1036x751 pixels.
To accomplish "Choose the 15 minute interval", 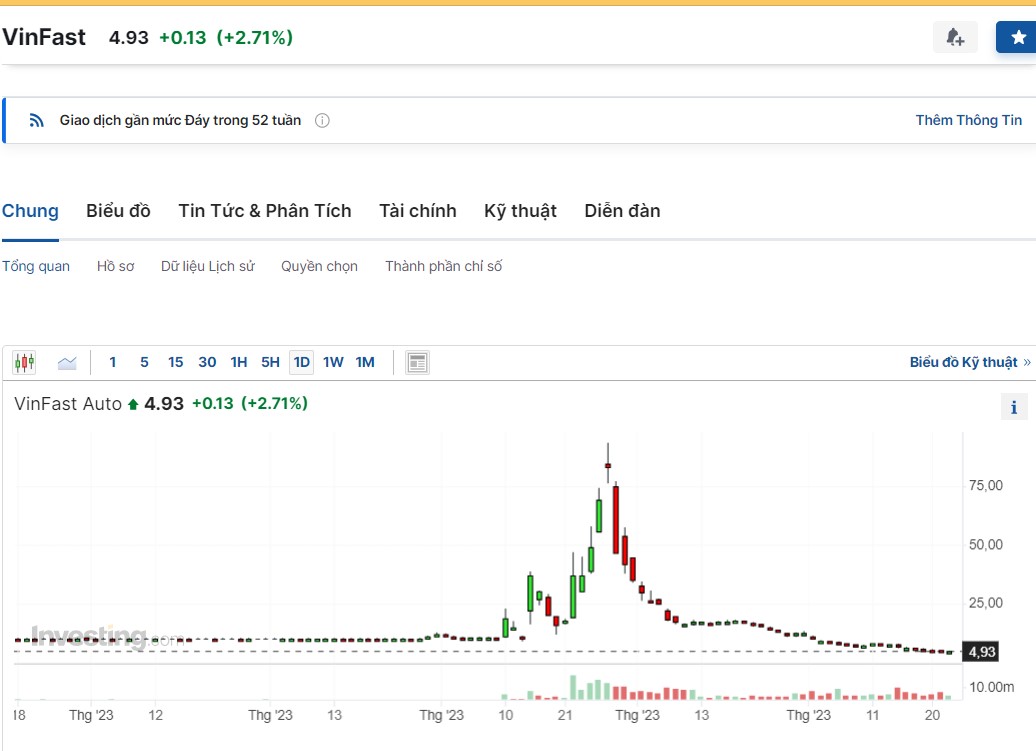I will (x=175, y=362).
